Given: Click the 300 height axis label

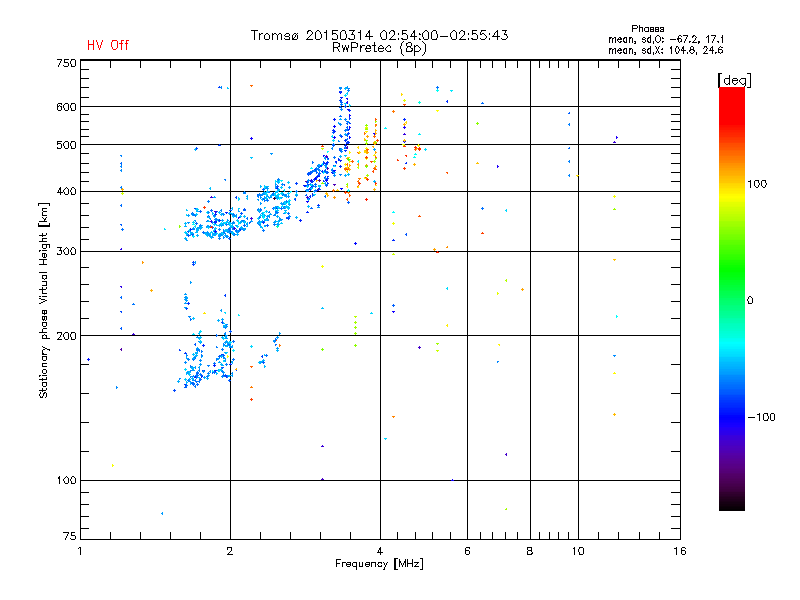Looking at the screenshot, I should click(66, 252).
